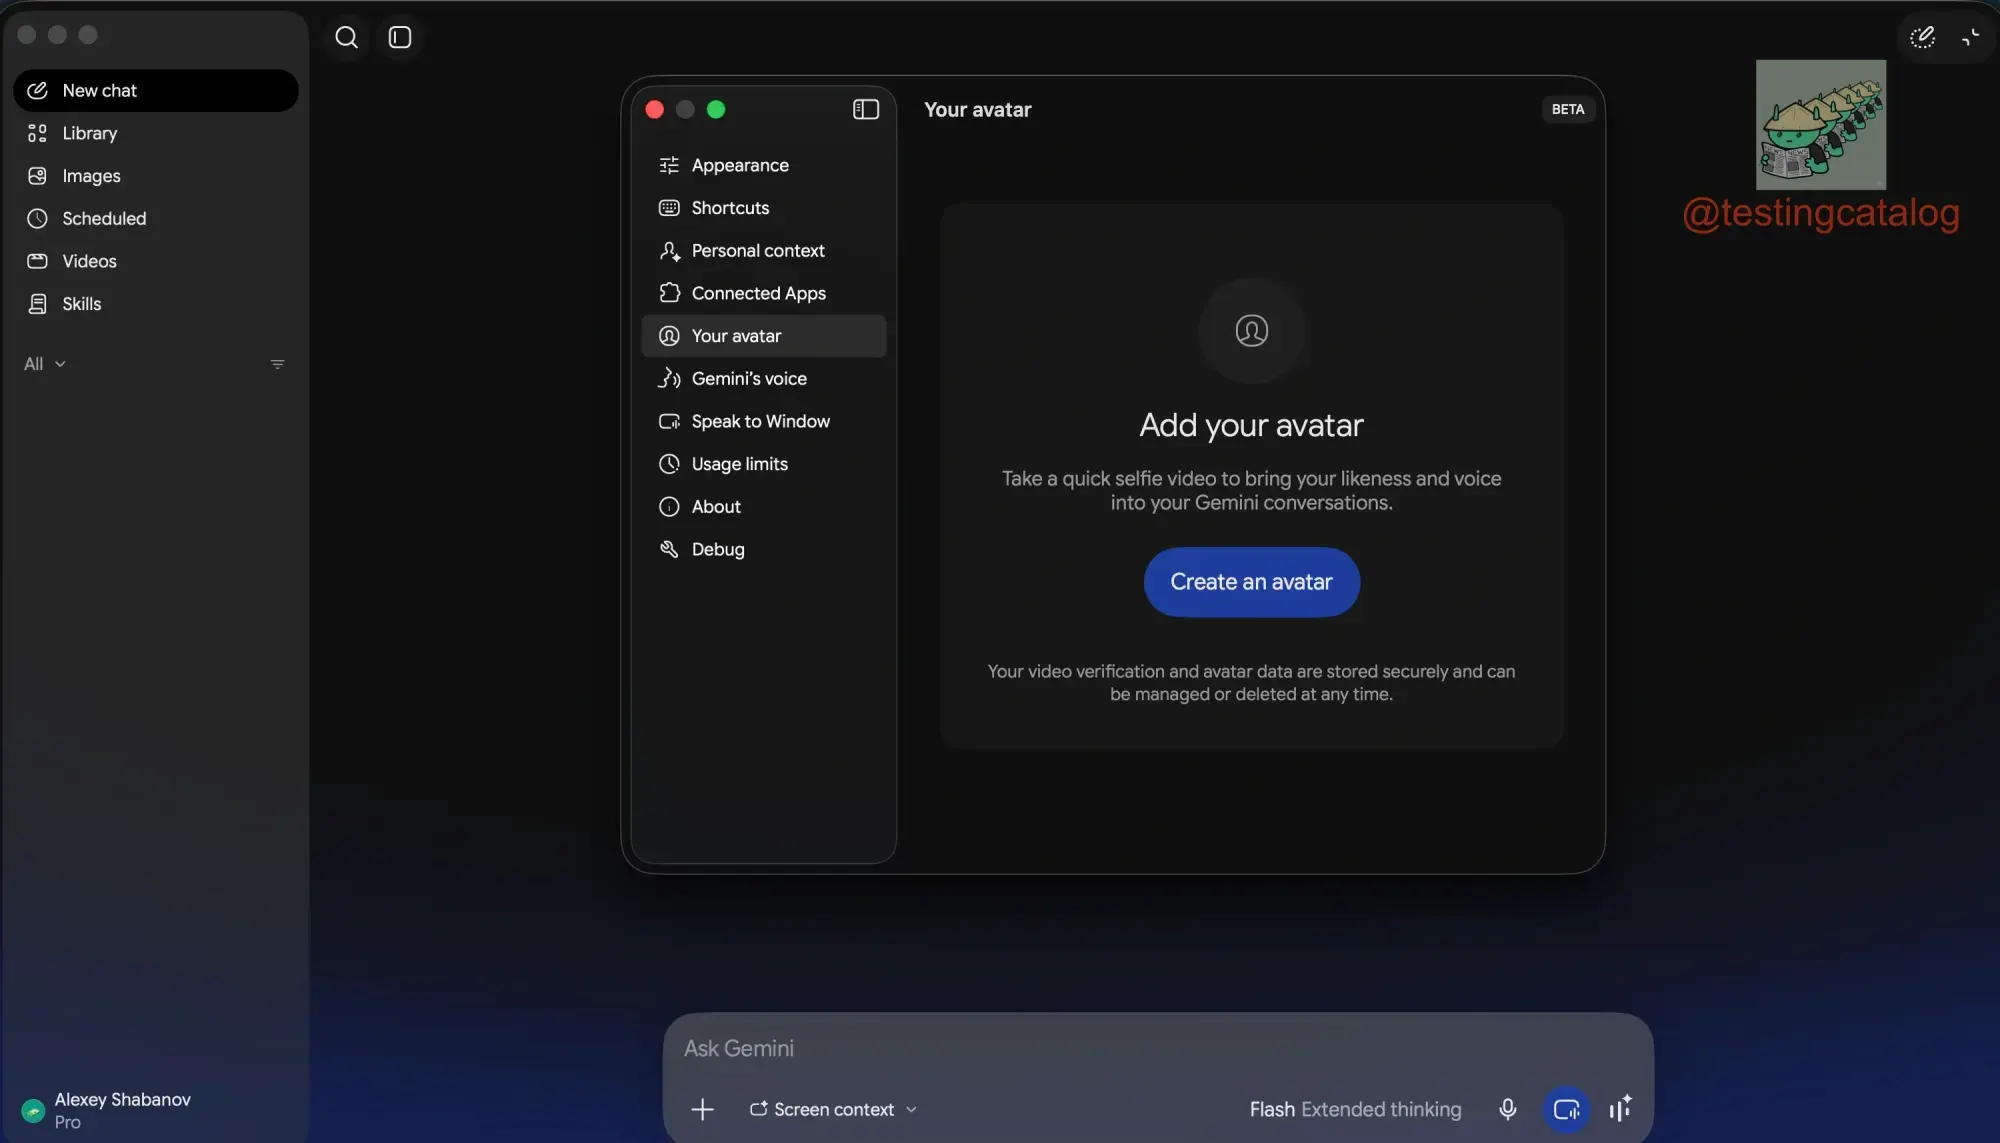2000x1143 pixels.
Task: Click the Debug wrench icon
Action: pyautogui.click(x=669, y=549)
